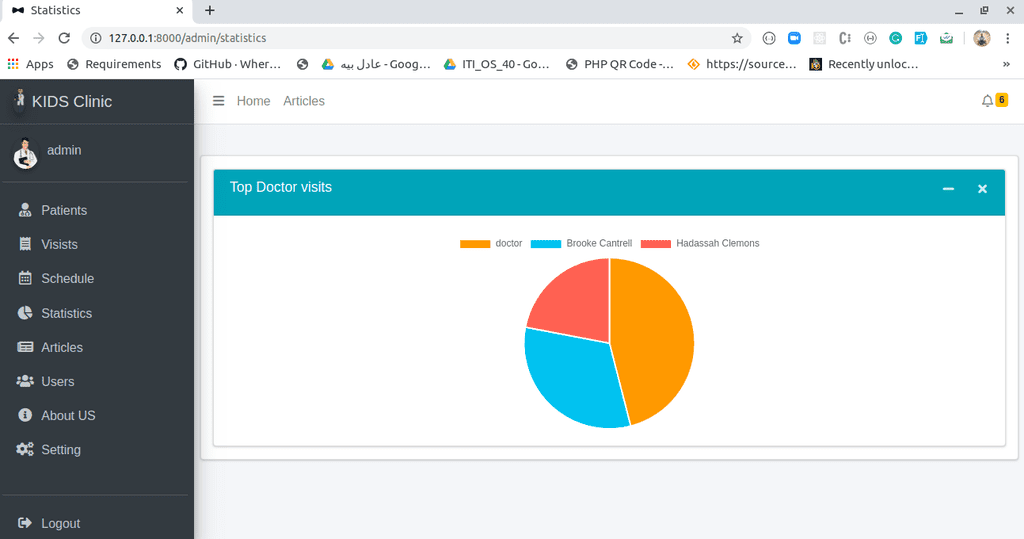
Task: Click the Users group icon
Action: (x=25, y=381)
